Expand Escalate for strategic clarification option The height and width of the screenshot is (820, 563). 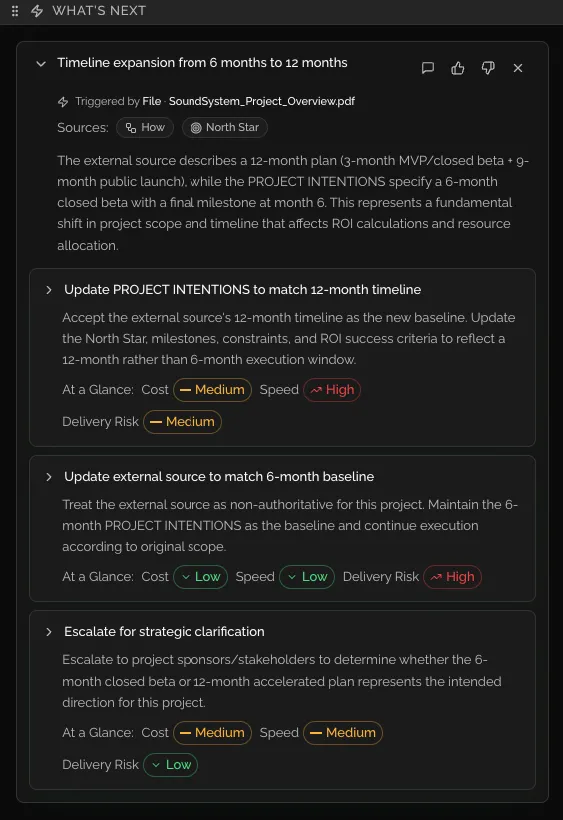coord(49,632)
